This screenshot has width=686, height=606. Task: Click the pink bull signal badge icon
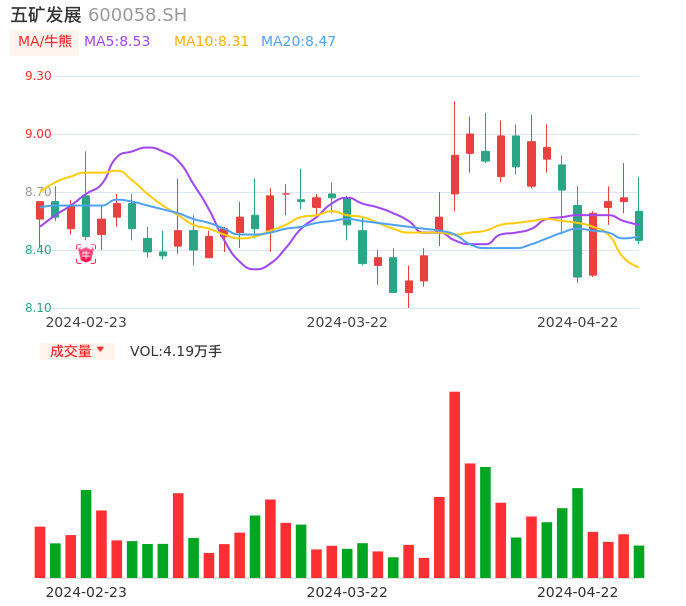coord(86,254)
